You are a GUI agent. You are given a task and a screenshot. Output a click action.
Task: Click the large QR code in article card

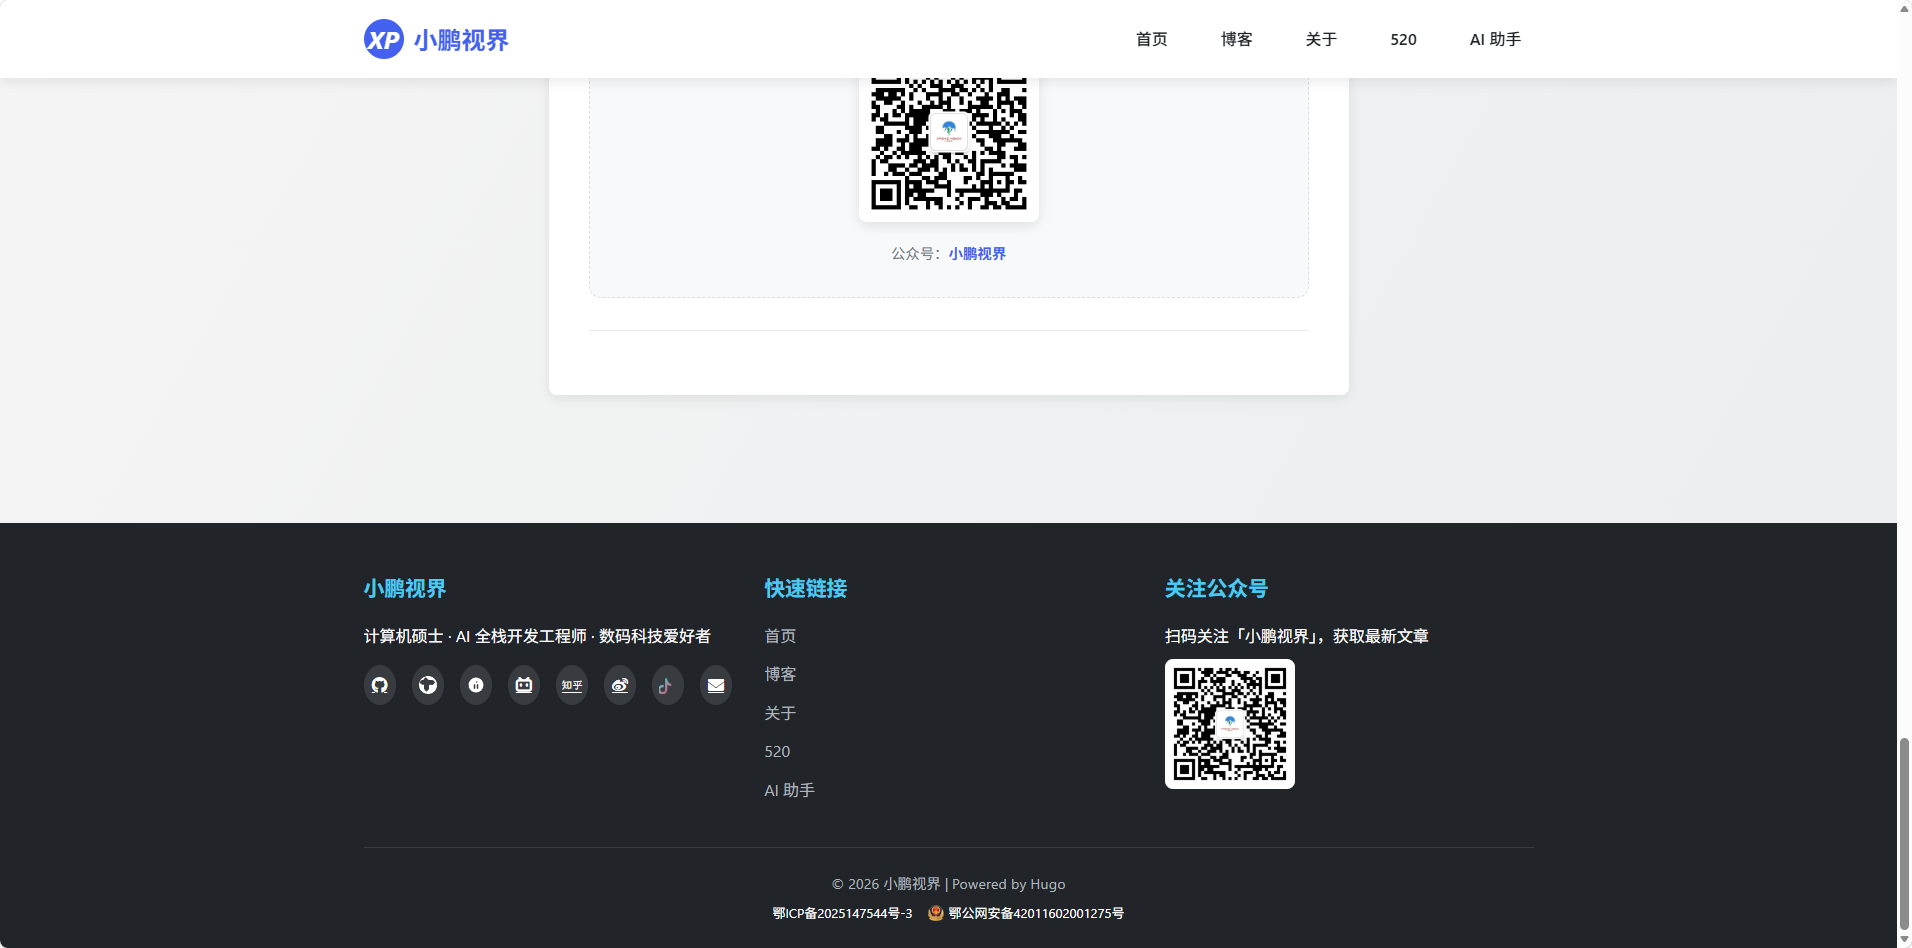tap(949, 145)
